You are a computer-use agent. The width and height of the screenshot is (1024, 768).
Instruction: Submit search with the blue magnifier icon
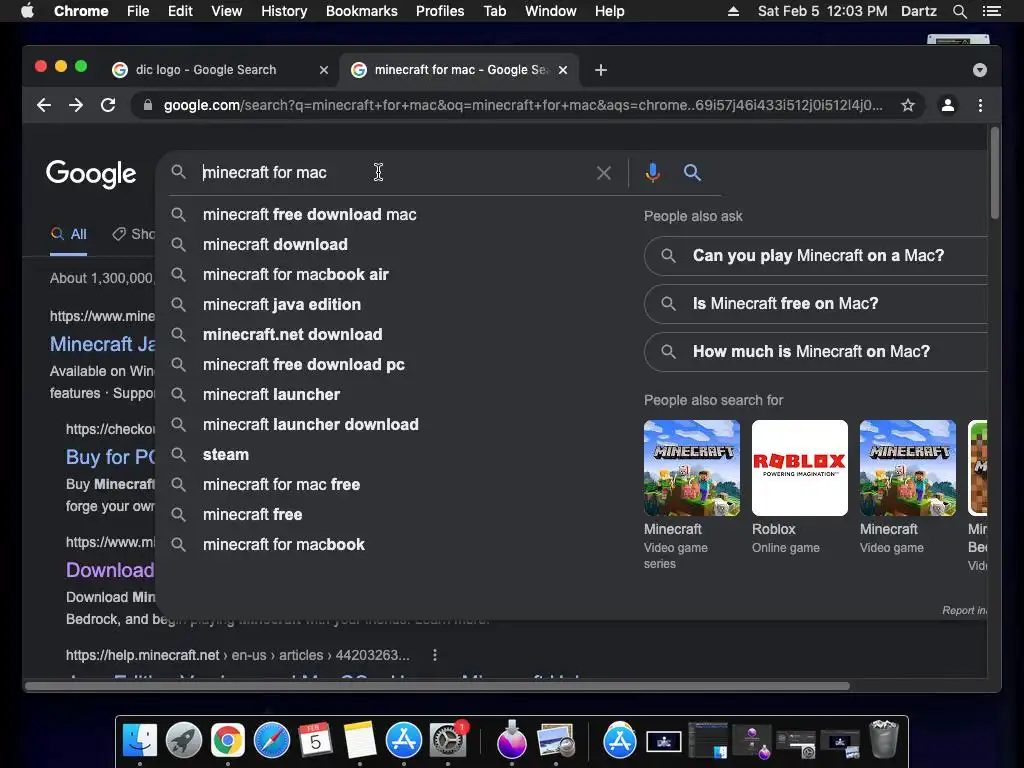click(692, 172)
